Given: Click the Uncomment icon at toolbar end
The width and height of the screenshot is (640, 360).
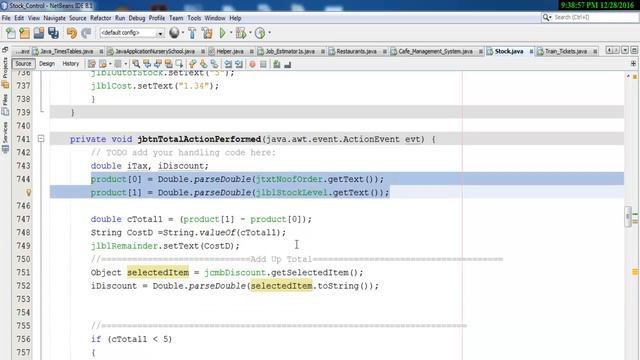Looking at the screenshot, I should point(287,64).
